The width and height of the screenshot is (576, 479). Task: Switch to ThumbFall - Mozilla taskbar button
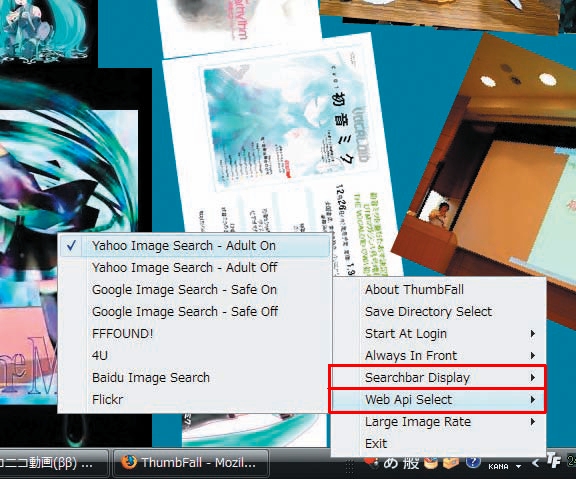click(190, 463)
